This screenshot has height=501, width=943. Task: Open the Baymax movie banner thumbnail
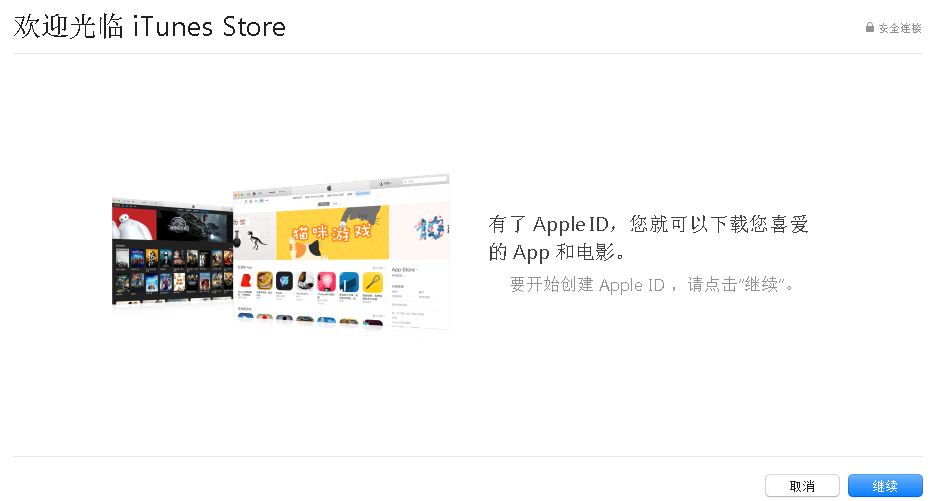pos(134,222)
